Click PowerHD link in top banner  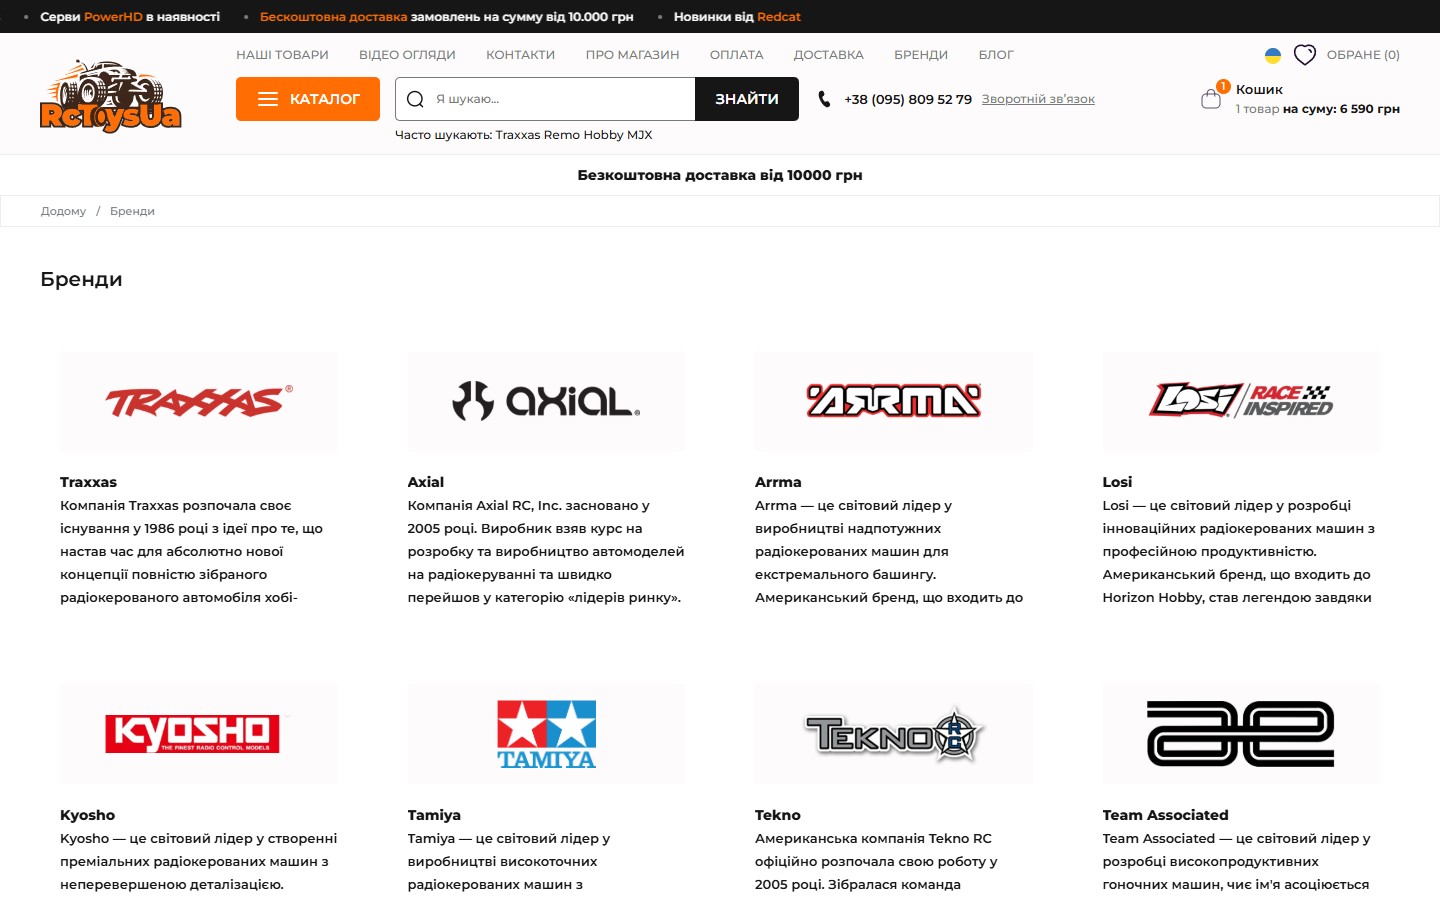point(113,17)
